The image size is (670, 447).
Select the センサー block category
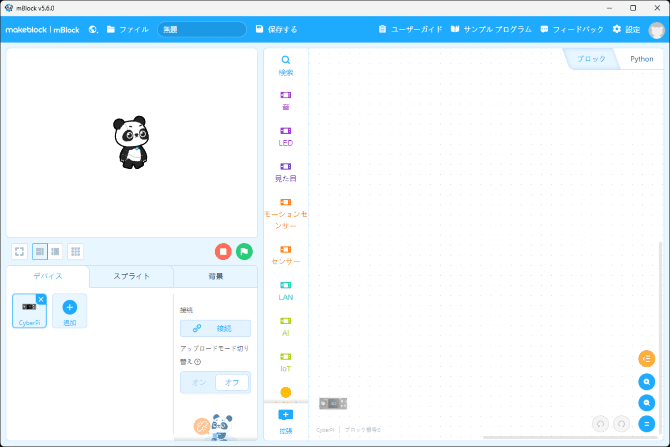285,255
